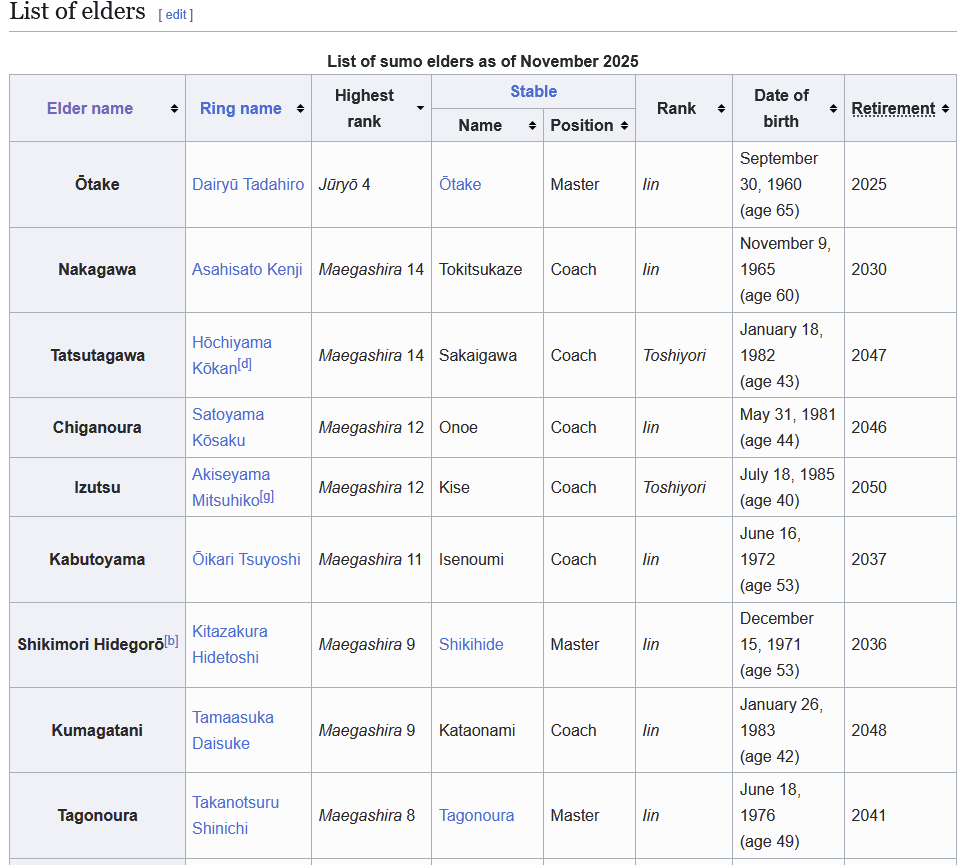Open the Ring name header link

240,109
